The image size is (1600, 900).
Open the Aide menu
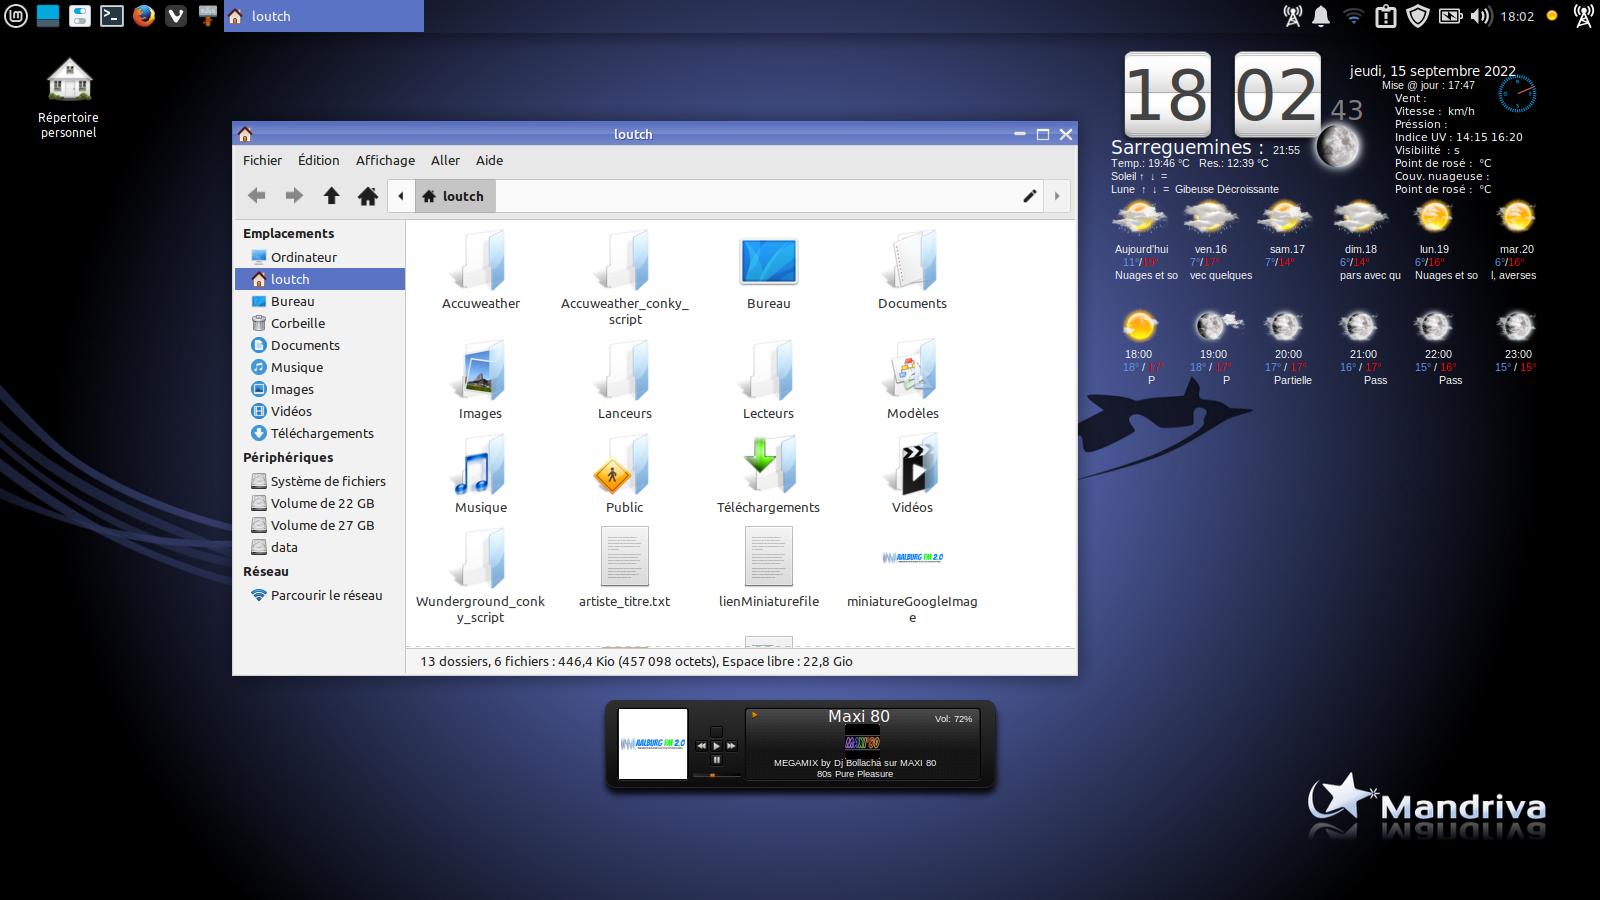pos(489,160)
